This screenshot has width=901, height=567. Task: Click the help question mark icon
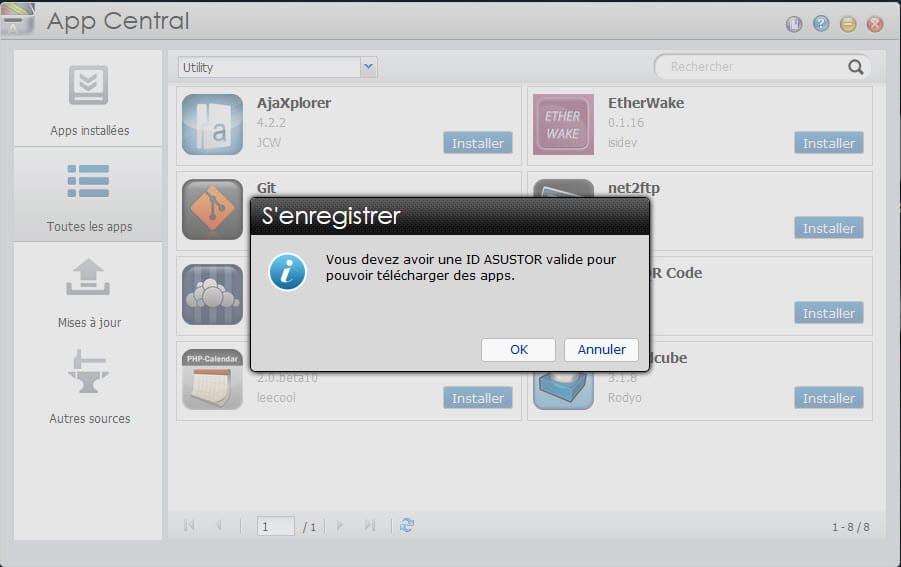tap(821, 24)
